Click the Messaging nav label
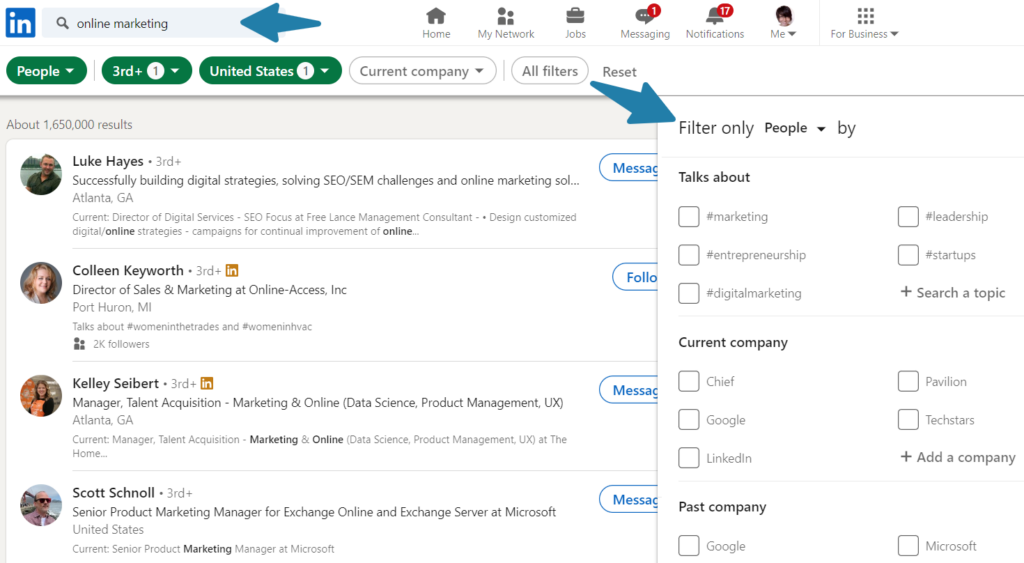Viewport: 1024px width, 563px height. pyautogui.click(x=645, y=34)
